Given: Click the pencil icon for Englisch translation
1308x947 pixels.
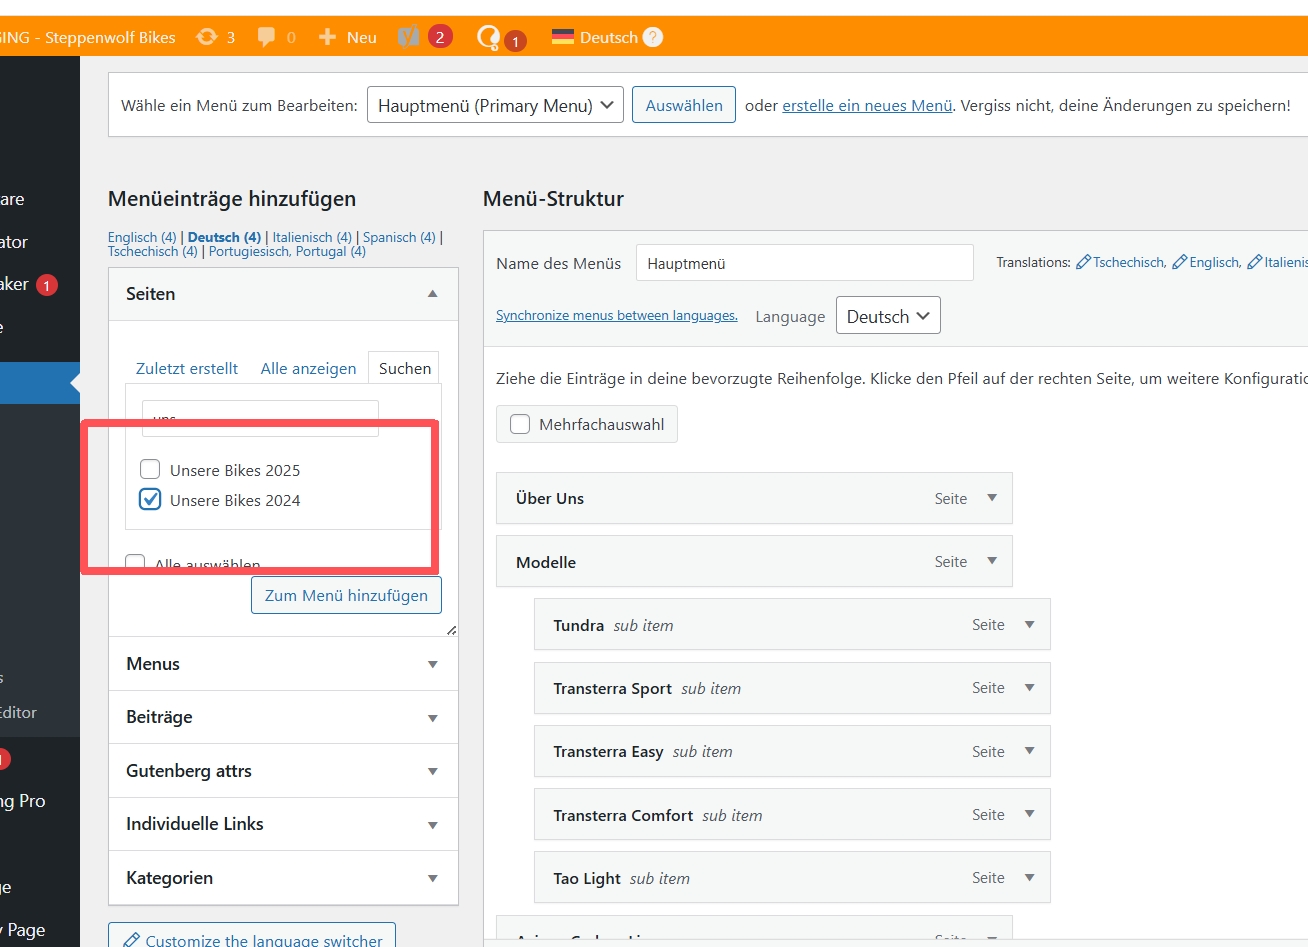Looking at the screenshot, I should point(1179,262).
